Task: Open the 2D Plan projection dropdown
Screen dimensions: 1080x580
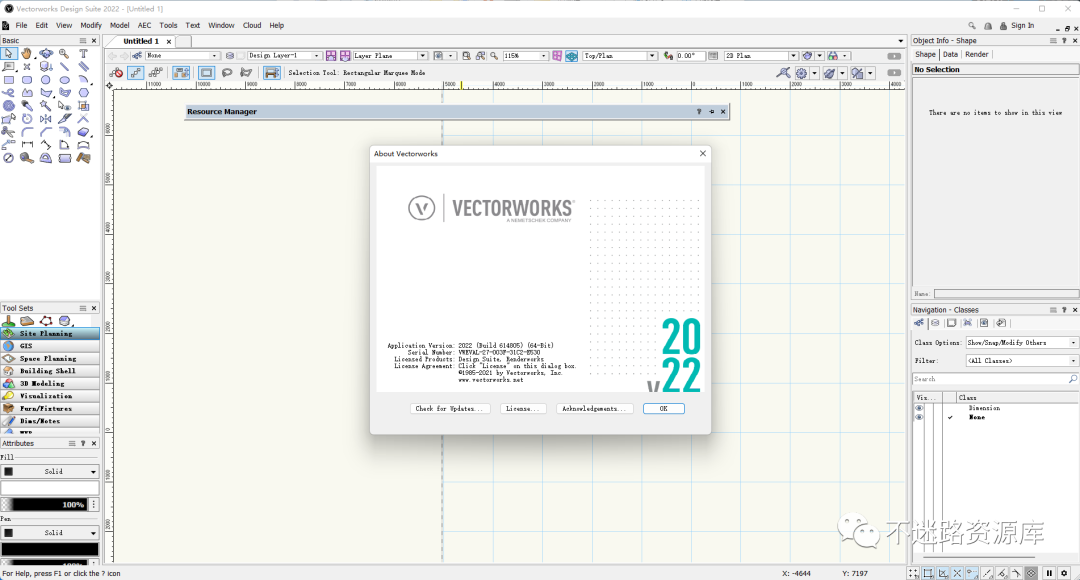Action: coord(760,56)
